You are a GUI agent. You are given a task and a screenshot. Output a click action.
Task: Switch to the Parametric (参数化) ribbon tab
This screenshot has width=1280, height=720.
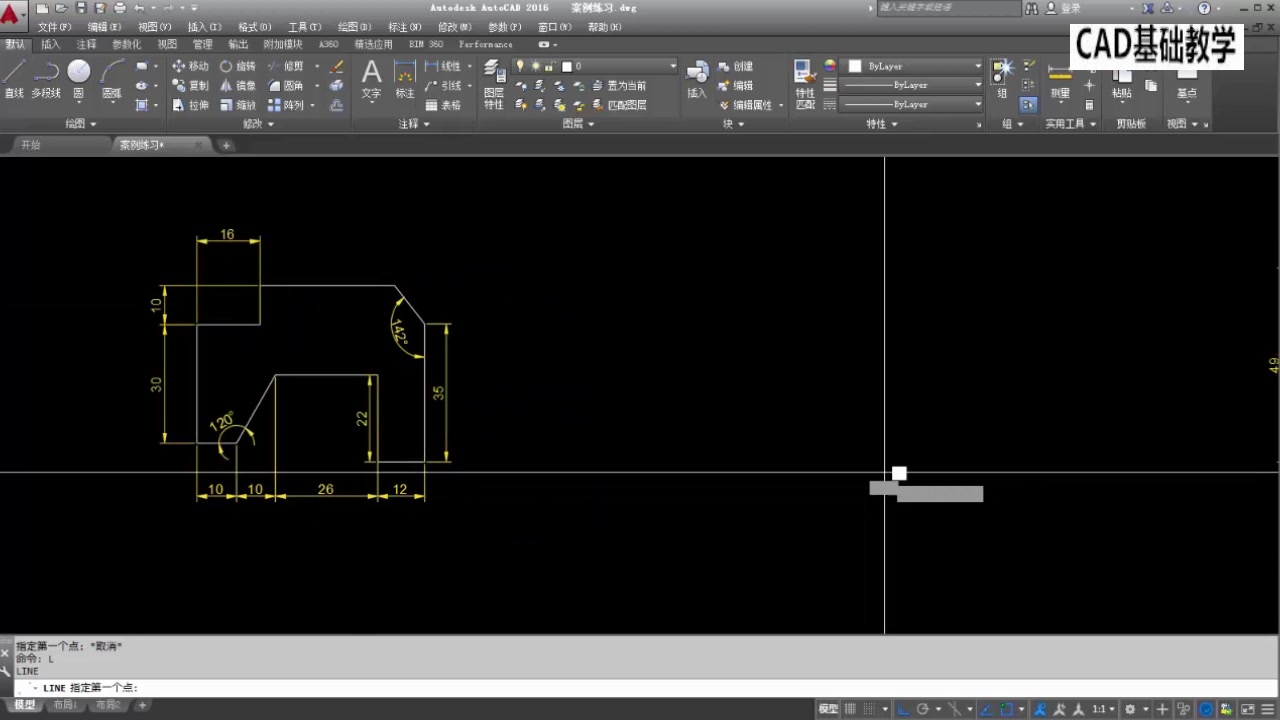click(126, 44)
